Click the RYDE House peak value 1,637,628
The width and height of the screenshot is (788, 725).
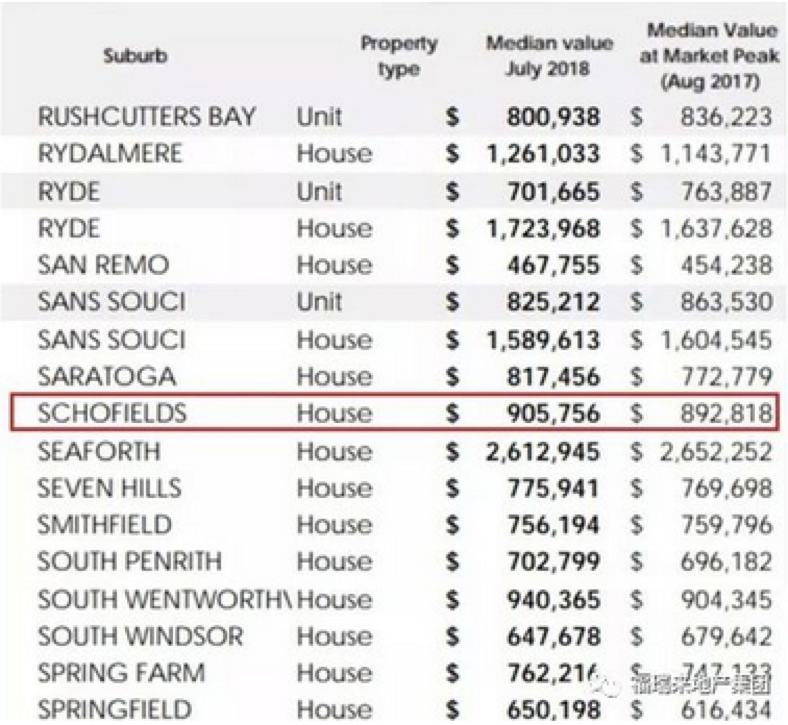[716, 229]
